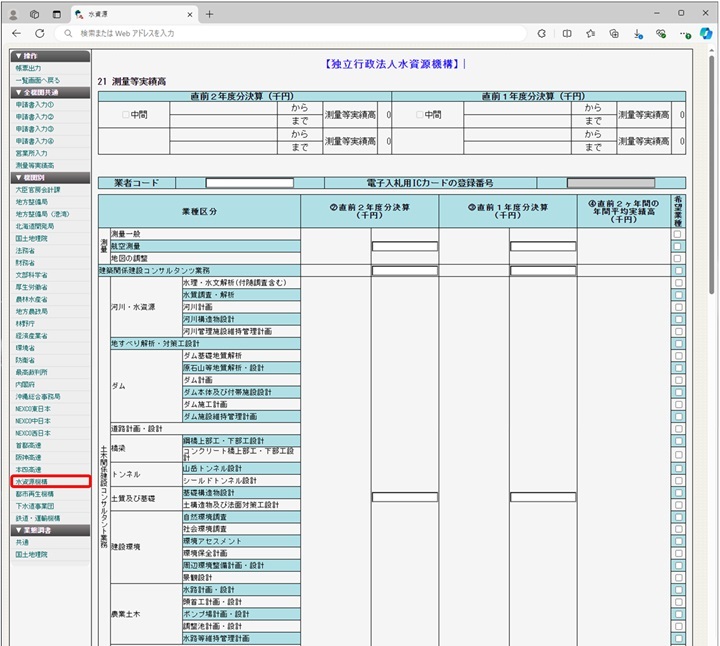Open Browser essentials heart icon

(661, 34)
